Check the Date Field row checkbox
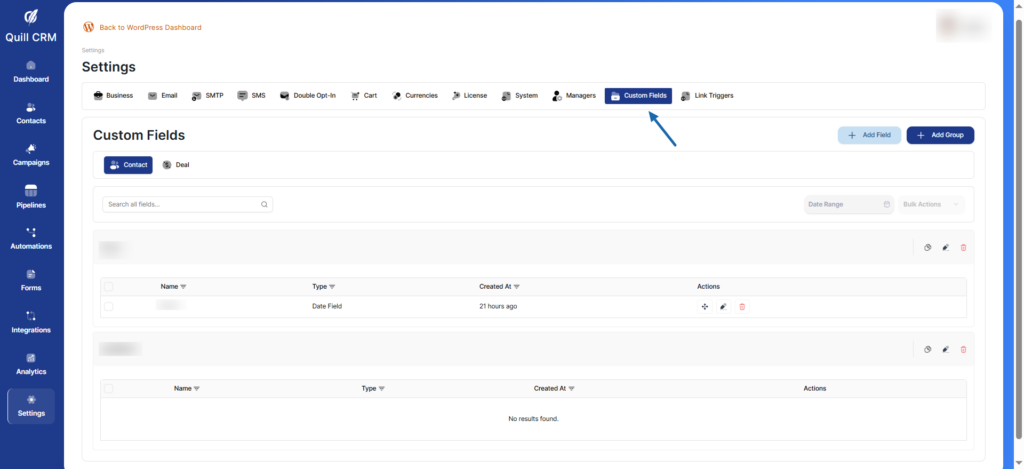This screenshot has width=1024, height=469. pos(109,306)
